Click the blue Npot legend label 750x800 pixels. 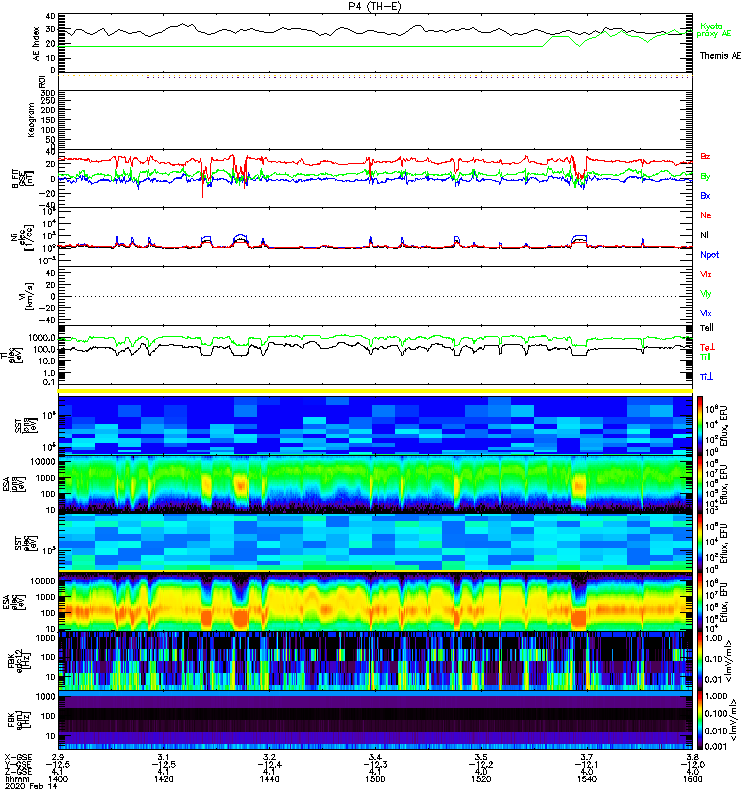click(x=710, y=255)
